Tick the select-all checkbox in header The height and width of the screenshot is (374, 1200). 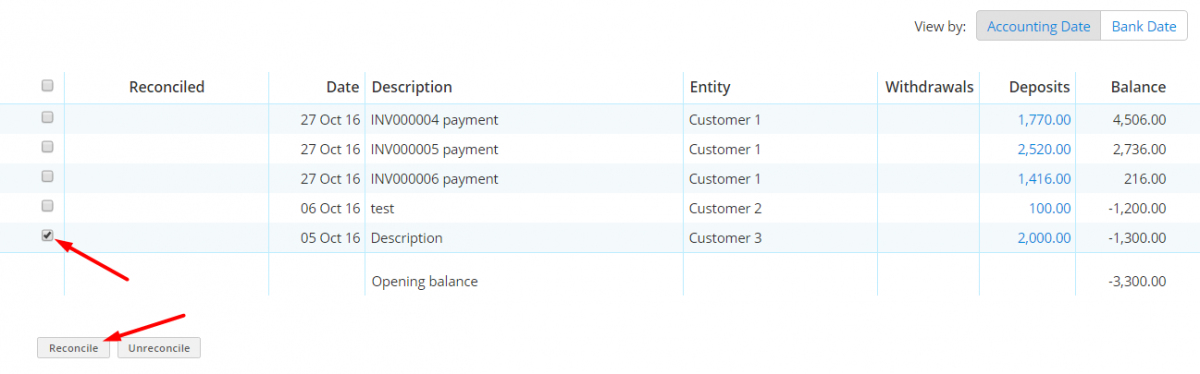pyautogui.click(x=47, y=86)
